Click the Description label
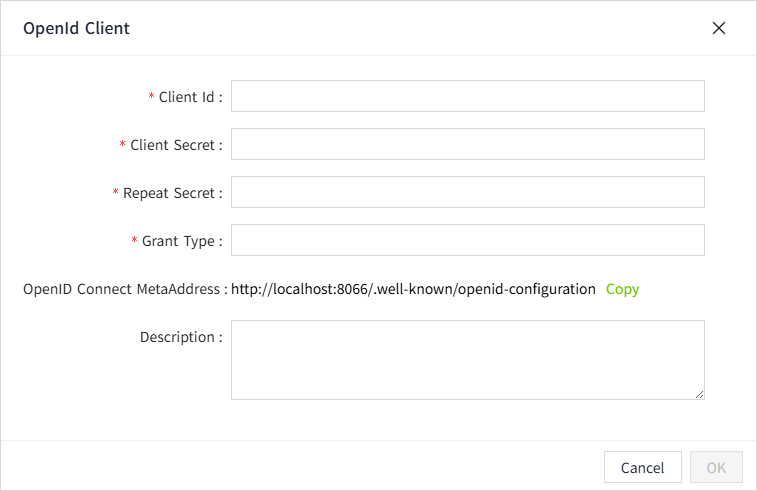This screenshot has width=757, height=491. (x=180, y=337)
